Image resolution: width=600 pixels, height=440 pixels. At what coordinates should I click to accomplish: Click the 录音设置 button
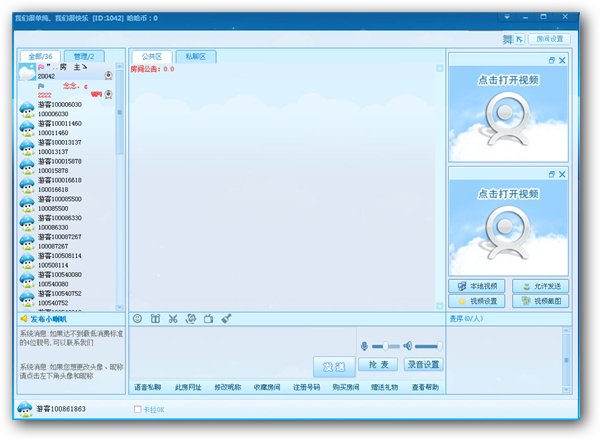424,364
